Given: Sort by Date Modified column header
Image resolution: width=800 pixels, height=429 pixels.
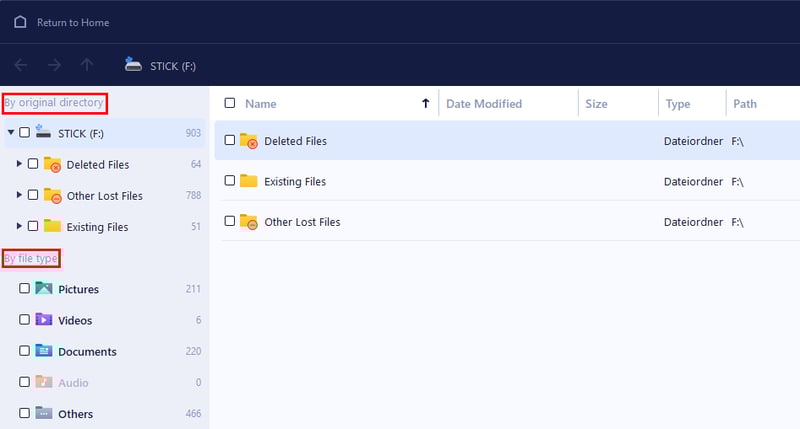Looking at the screenshot, I should coord(484,104).
